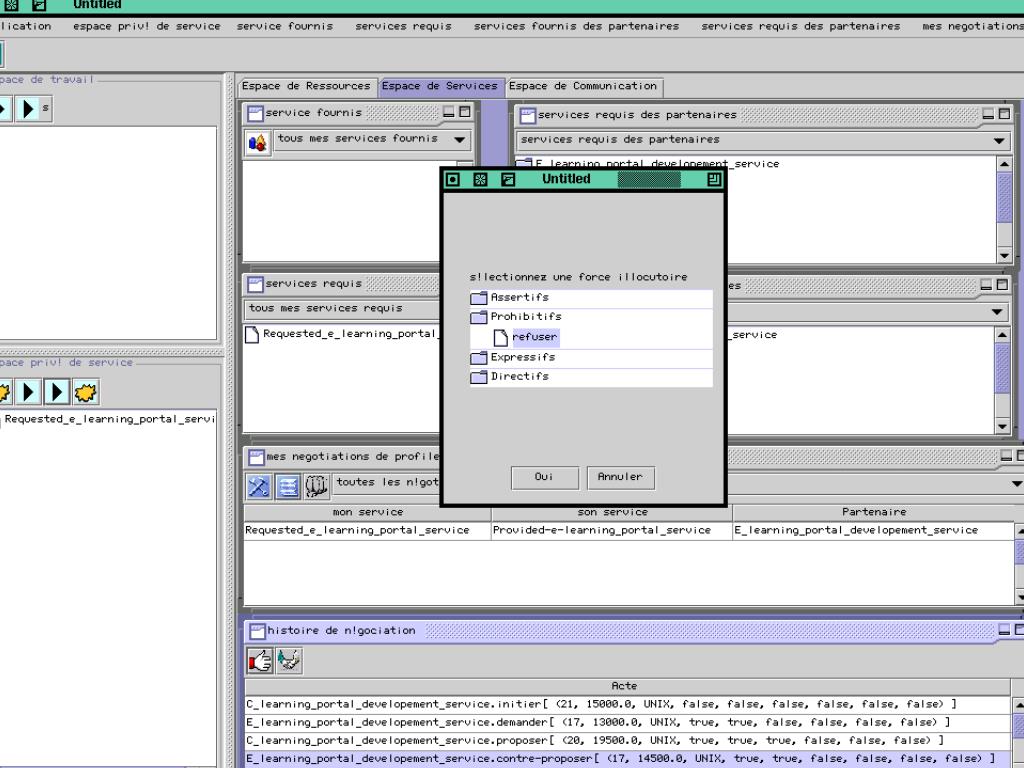Switch to Espace de Communication tab
Screen dimensions: 1024x768
pos(583,86)
